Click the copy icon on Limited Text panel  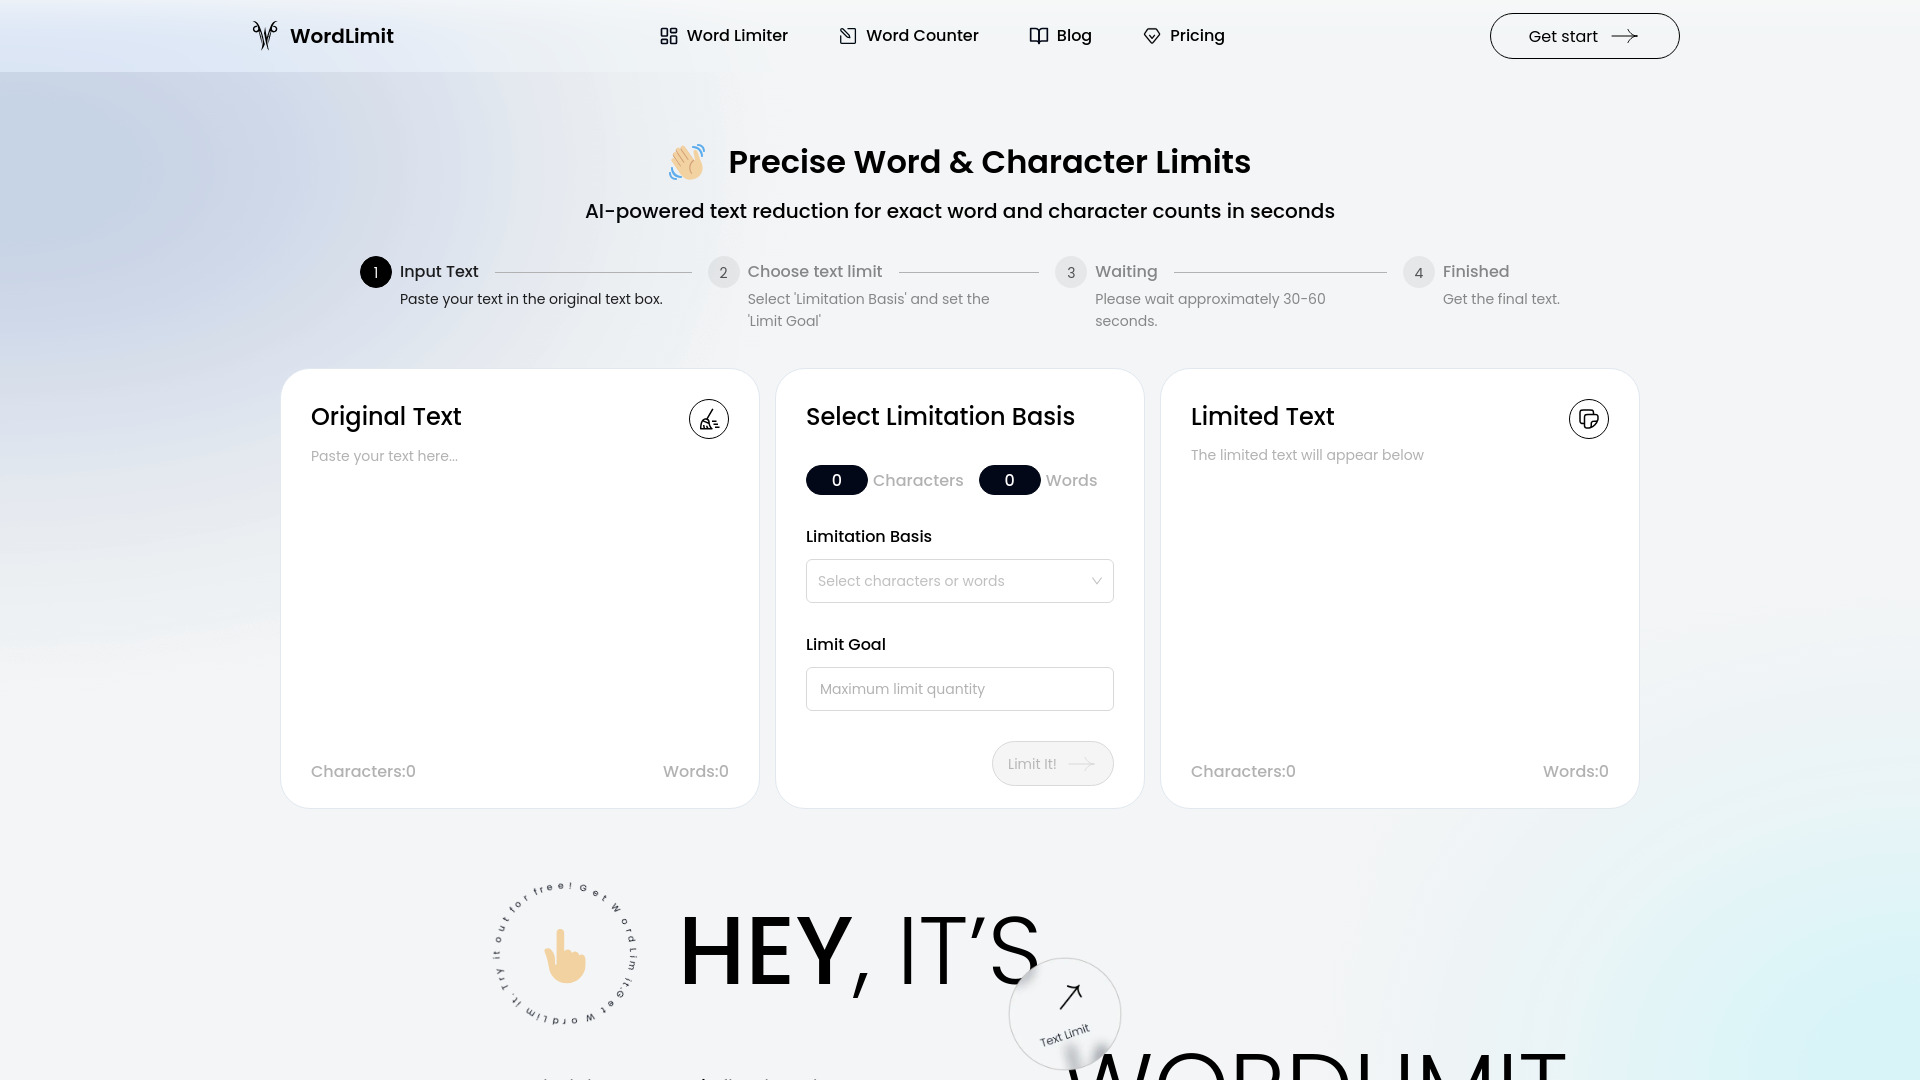tap(1589, 418)
